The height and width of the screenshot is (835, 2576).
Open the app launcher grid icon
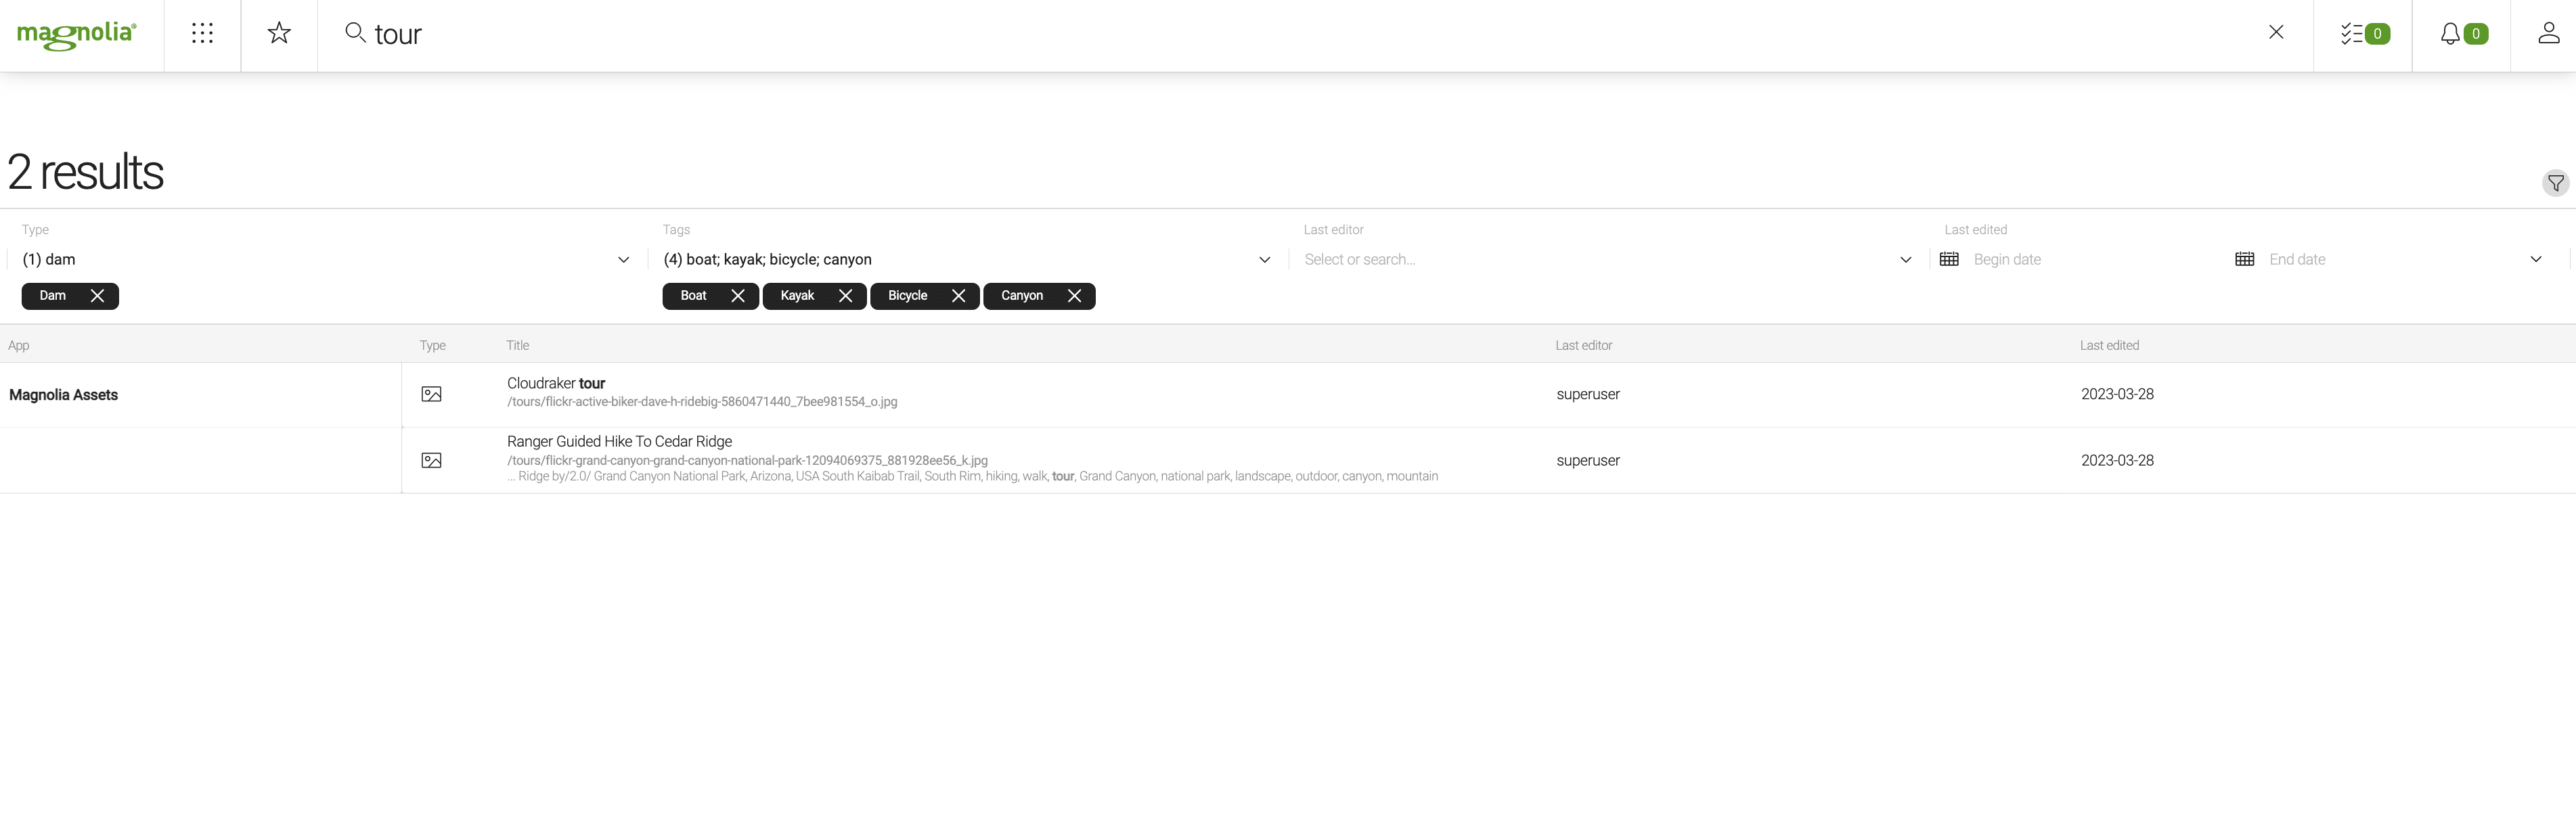pyautogui.click(x=202, y=34)
